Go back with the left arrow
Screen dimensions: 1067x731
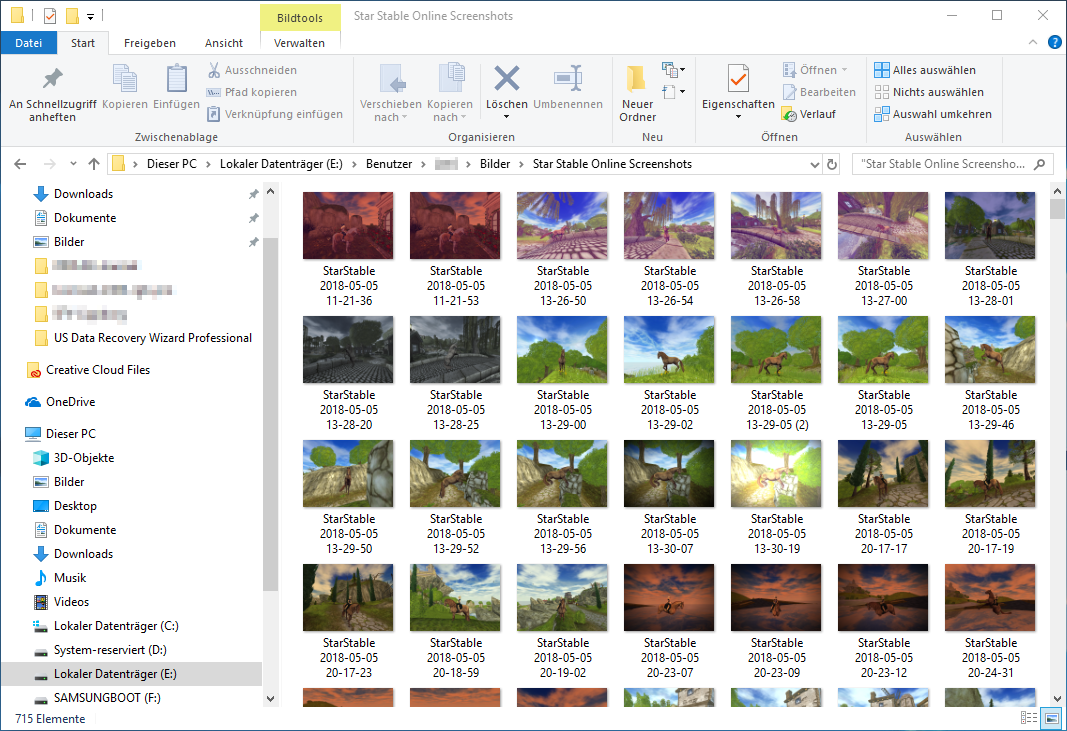pos(20,164)
